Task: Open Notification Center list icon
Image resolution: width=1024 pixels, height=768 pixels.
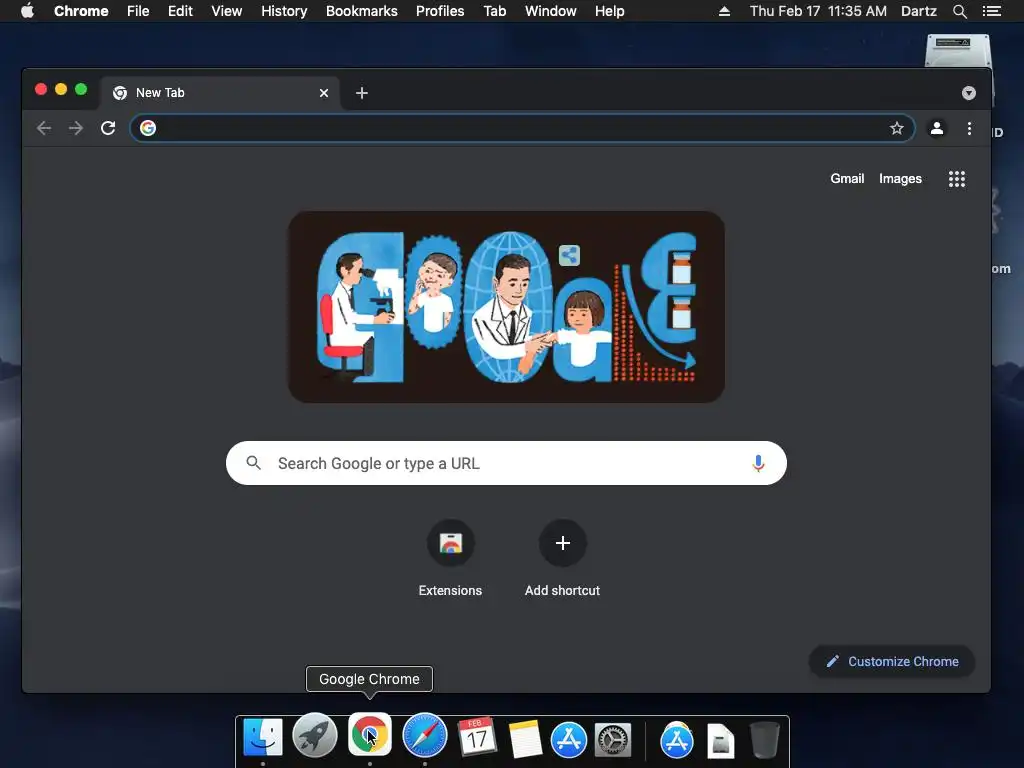Action: tap(991, 11)
